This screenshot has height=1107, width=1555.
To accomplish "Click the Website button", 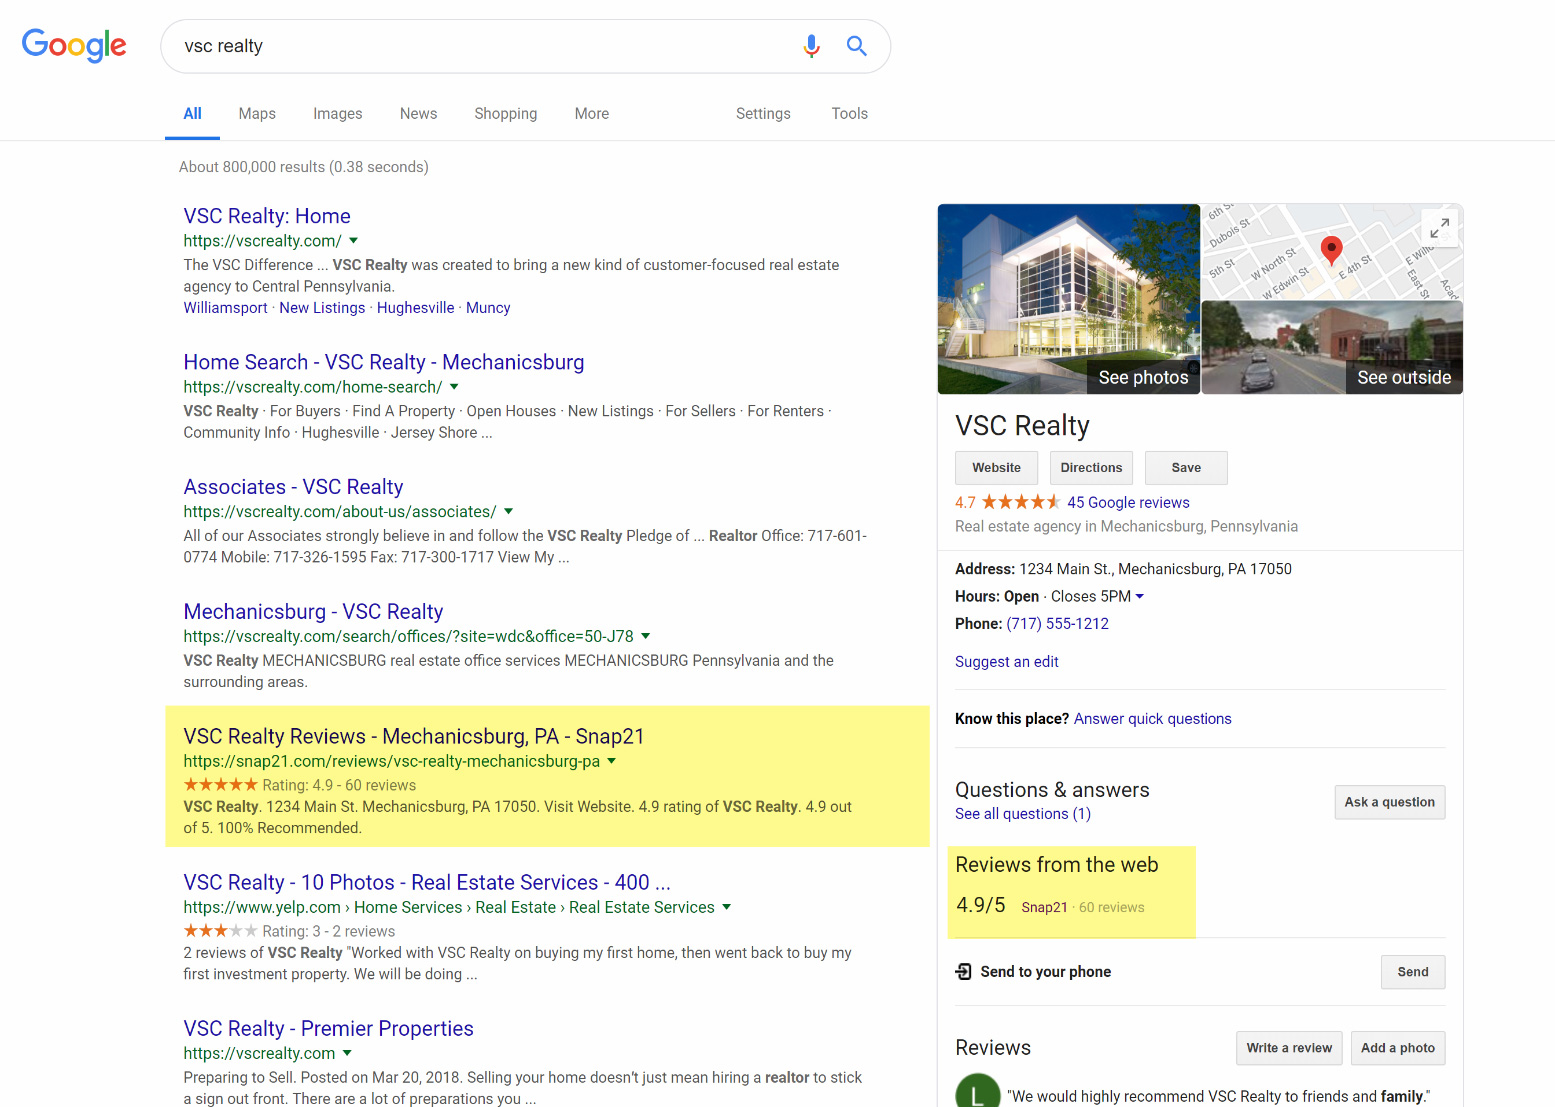I will (996, 468).
